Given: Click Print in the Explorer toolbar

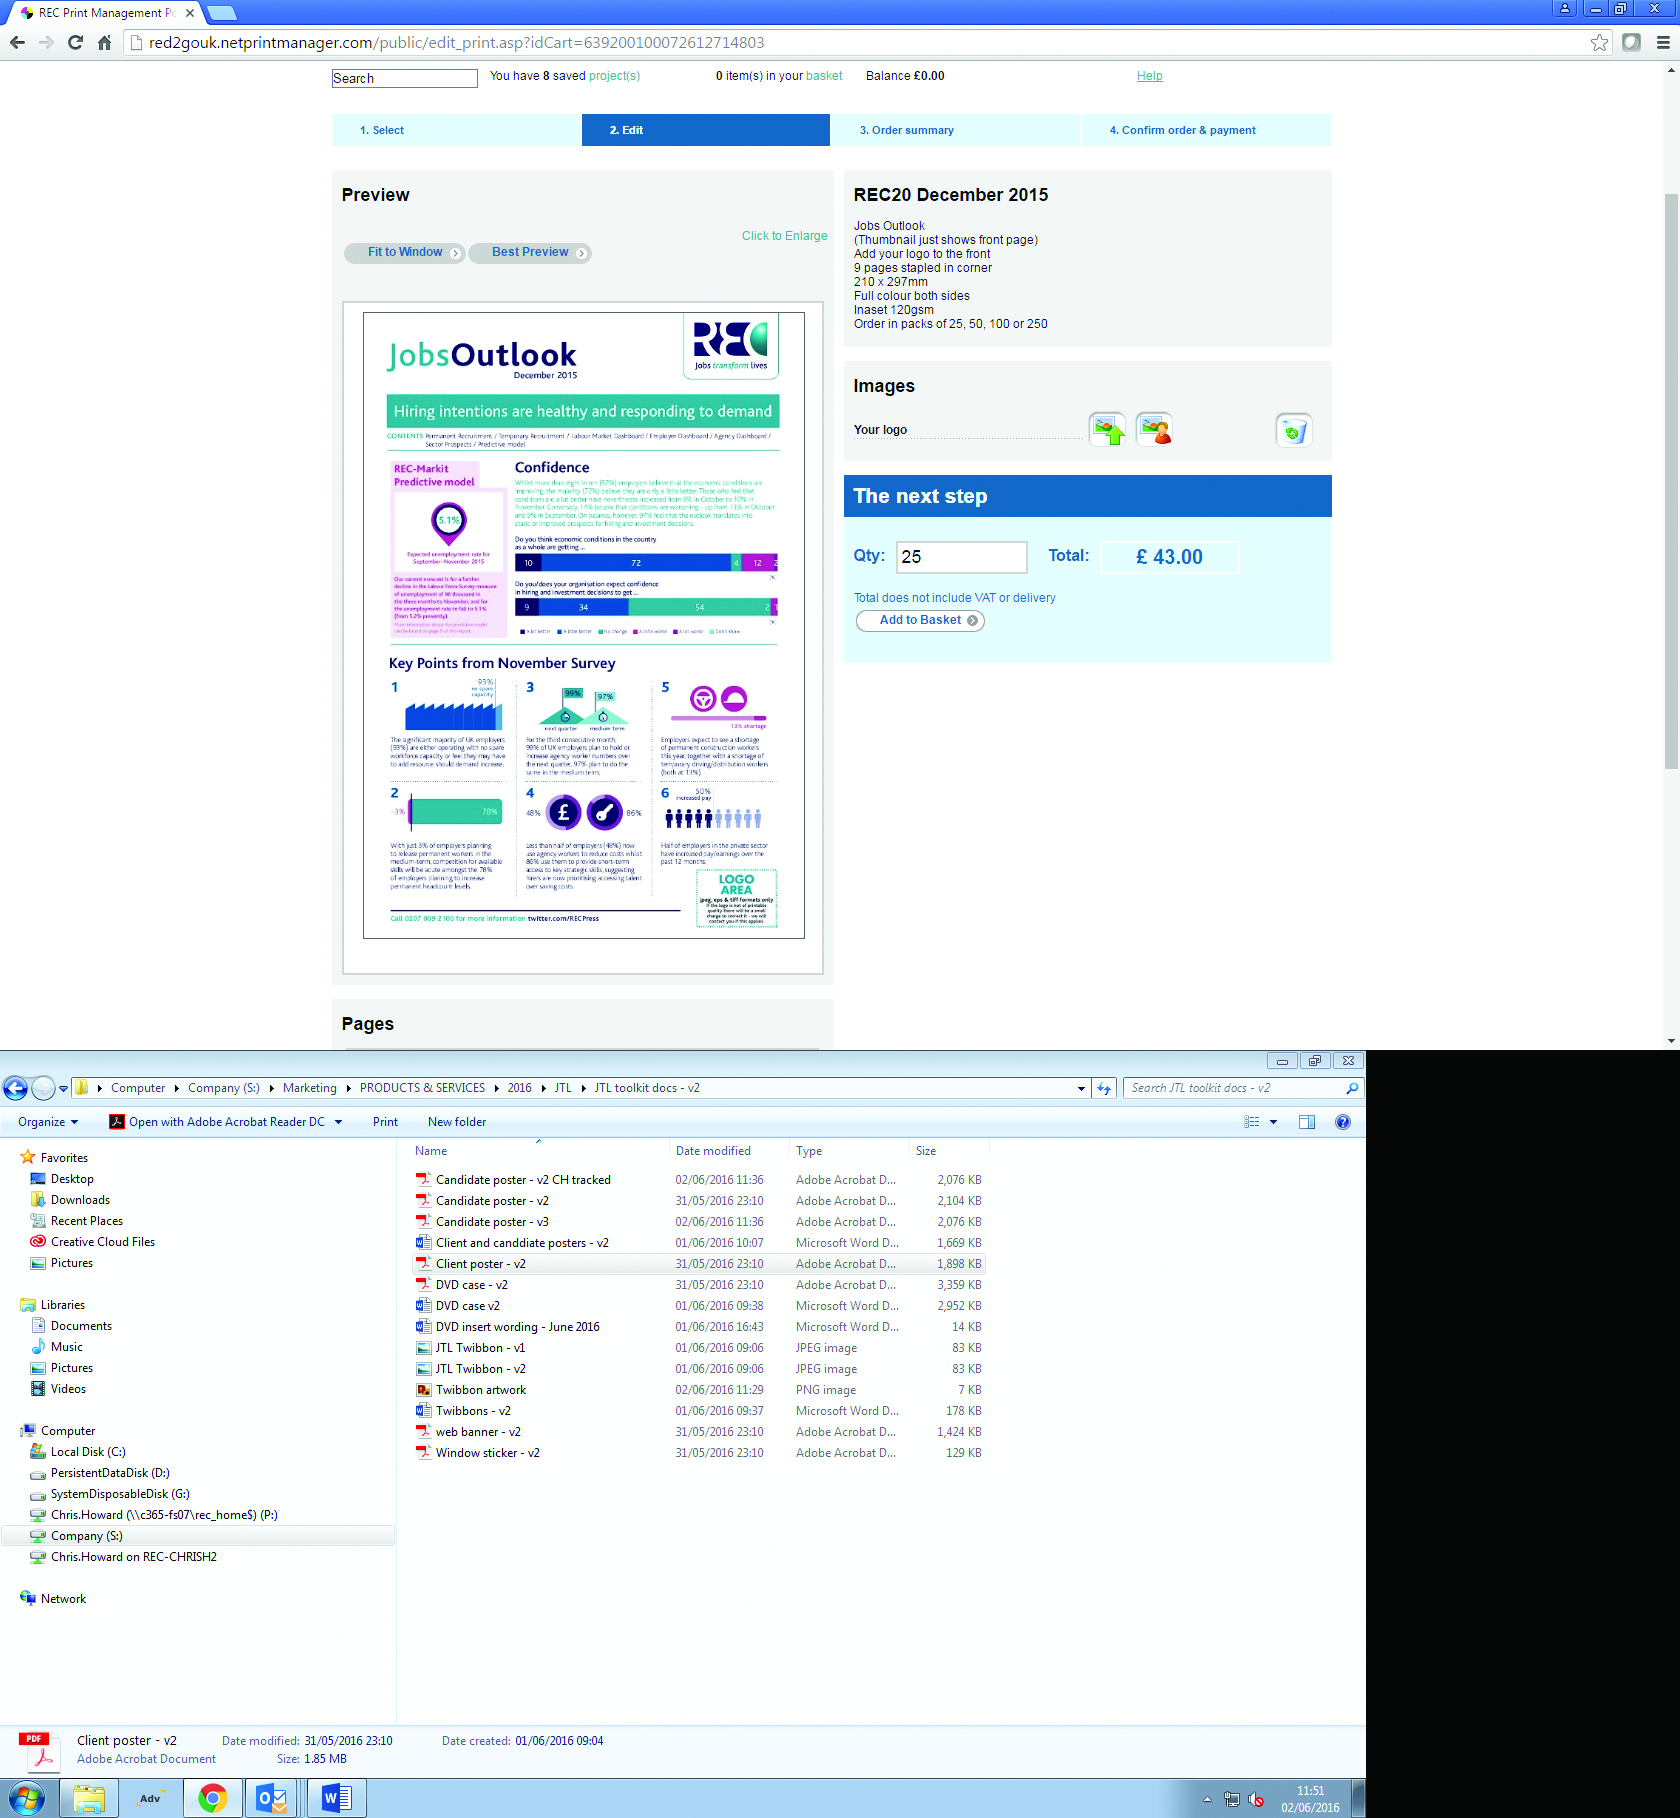Looking at the screenshot, I should (x=385, y=1122).
